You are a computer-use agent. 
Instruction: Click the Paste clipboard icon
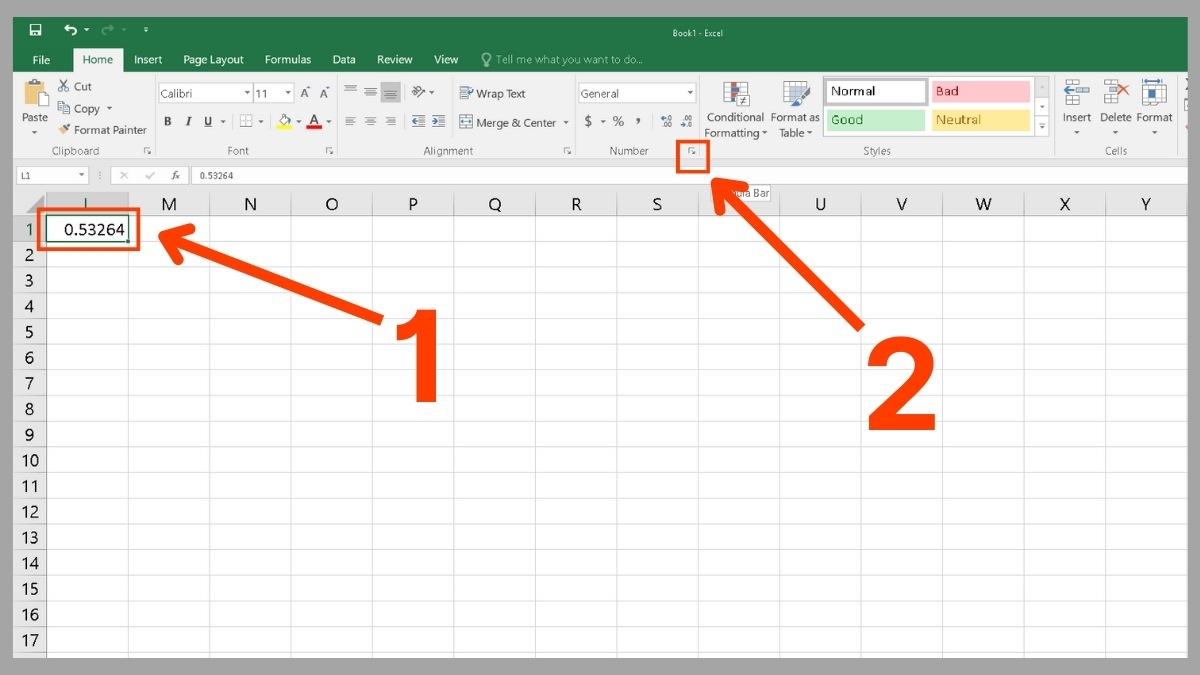(x=36, y=93)
